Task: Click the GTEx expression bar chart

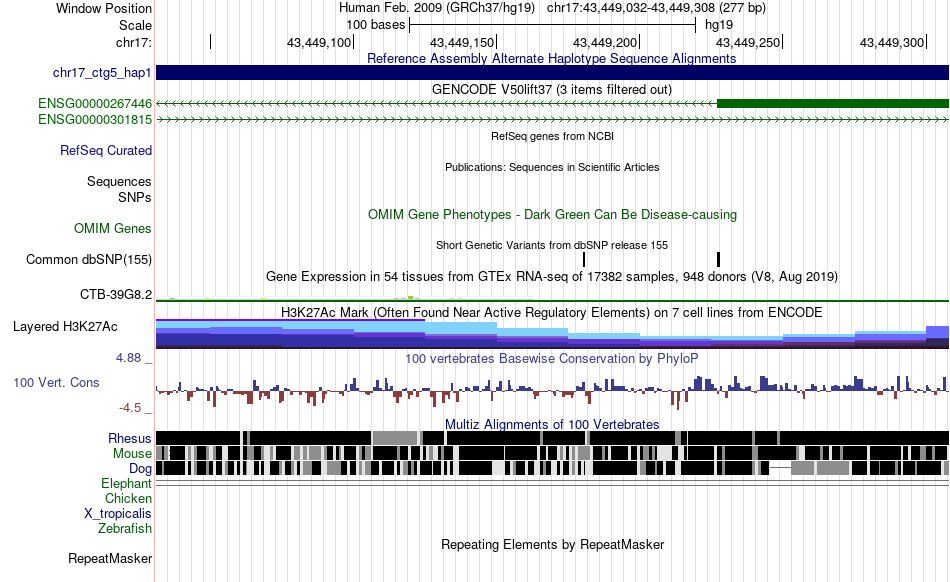Action: [x=552, y=299]
